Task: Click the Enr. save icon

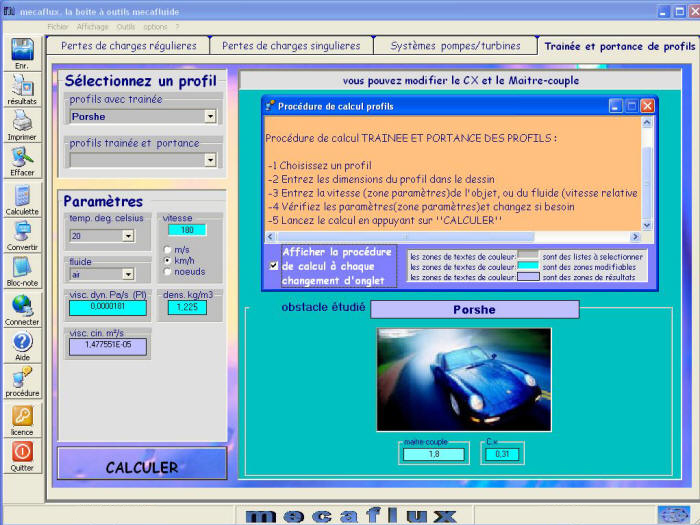Action: pyautogui.click(x=21, y=50)
